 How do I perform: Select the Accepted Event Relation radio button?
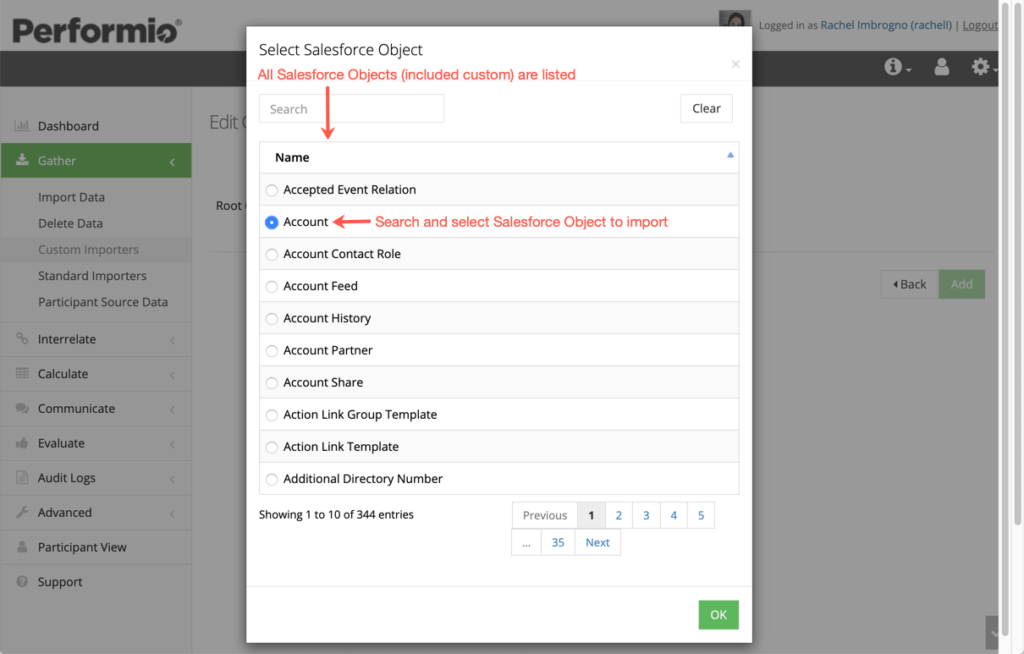pyautogui.click(x=272, y=190)
